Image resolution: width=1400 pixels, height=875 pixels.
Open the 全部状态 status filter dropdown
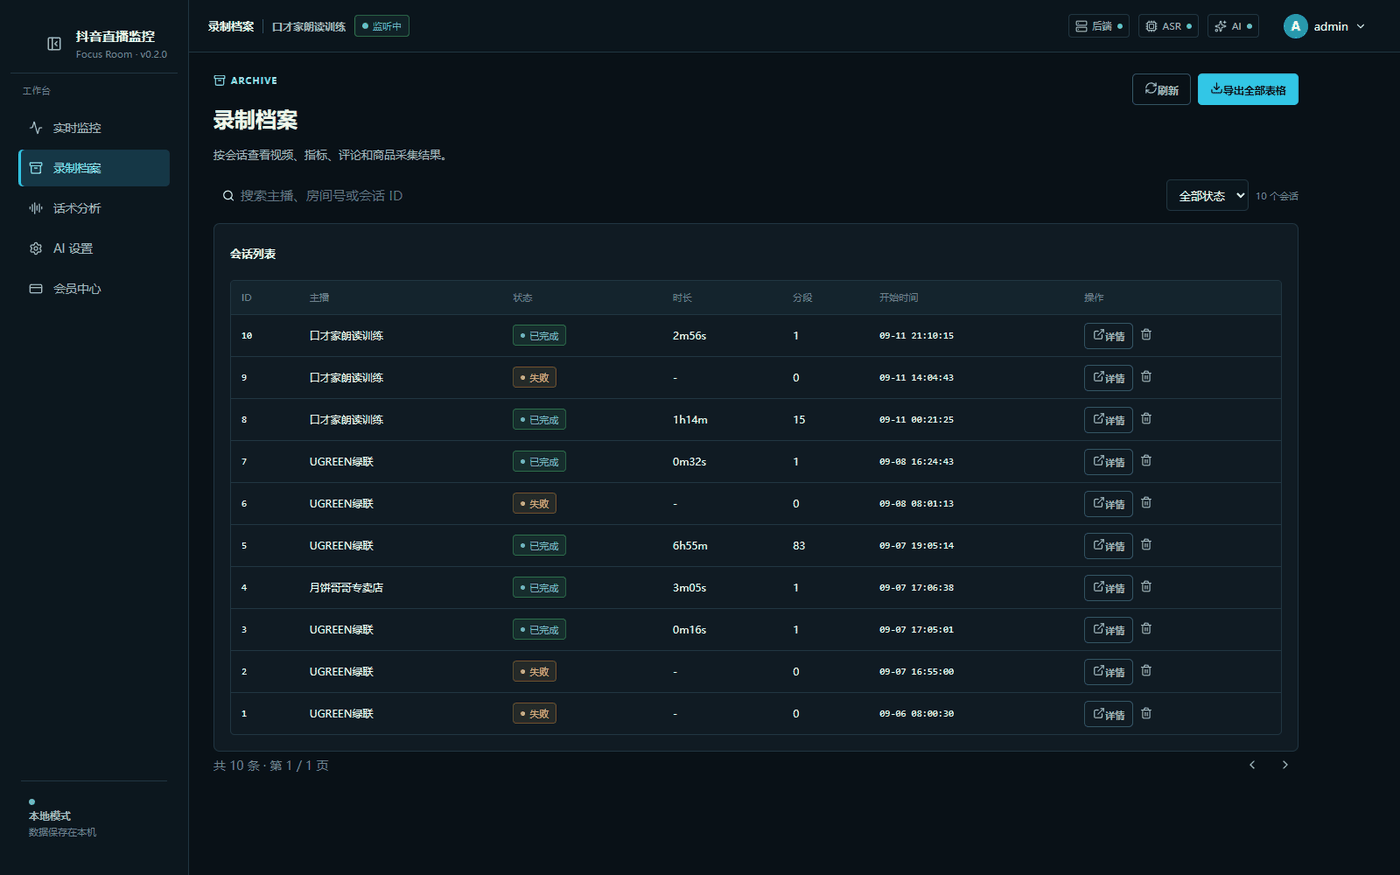pyautogui.click(x=1207, y=196)
